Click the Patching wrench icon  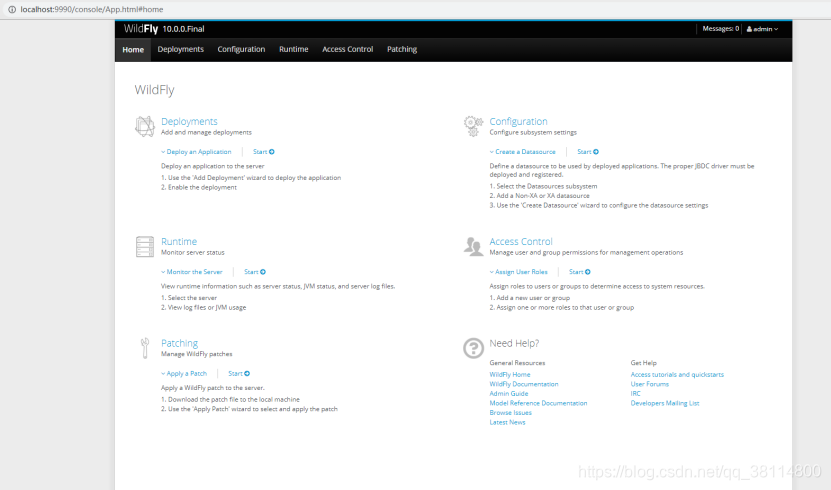(145, 348)
